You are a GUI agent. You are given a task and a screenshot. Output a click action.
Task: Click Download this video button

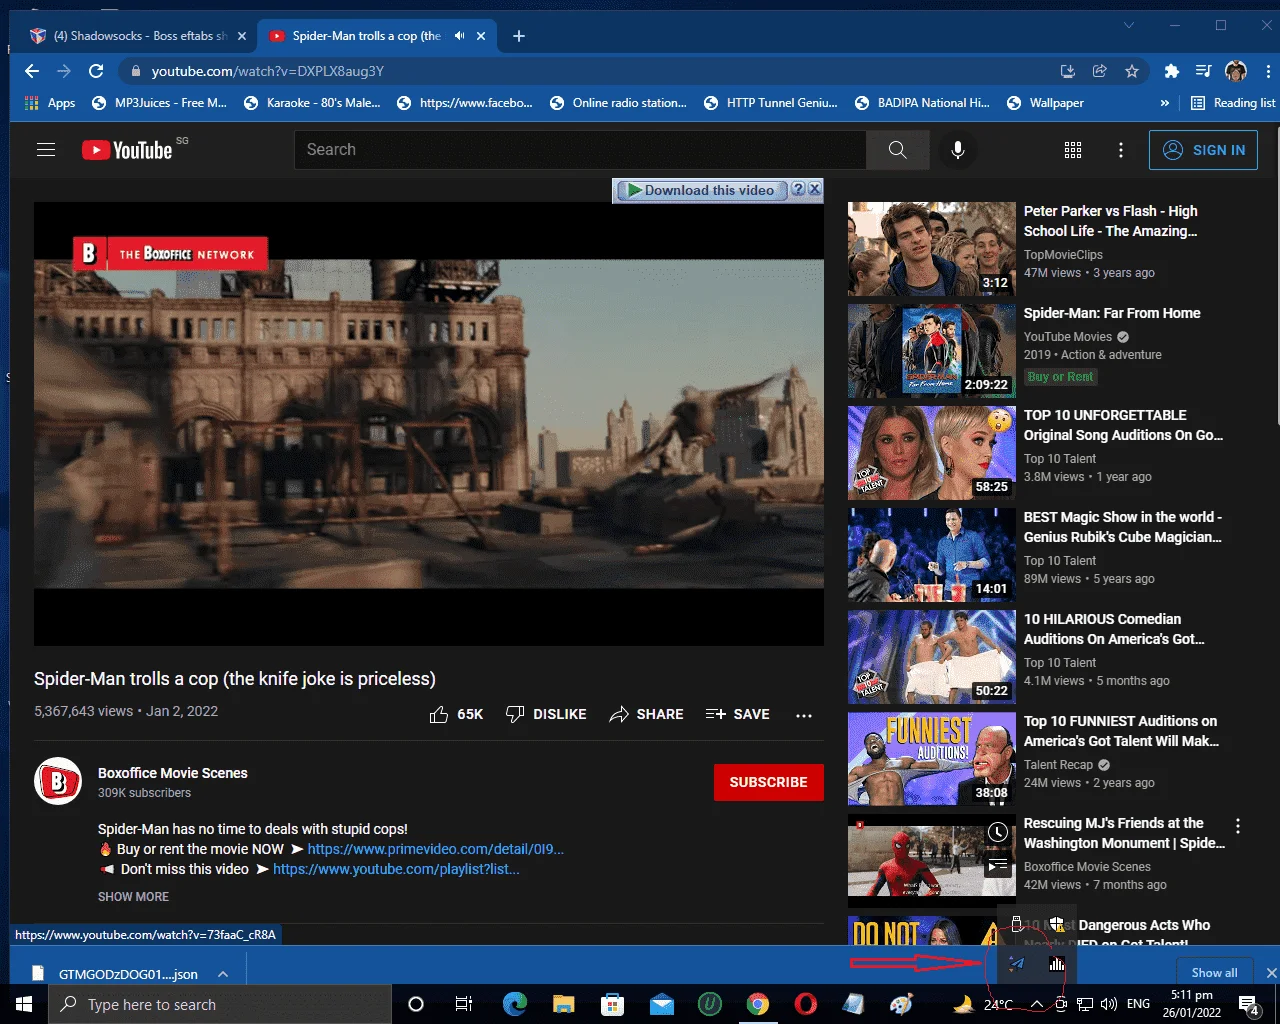coord(700,190)
